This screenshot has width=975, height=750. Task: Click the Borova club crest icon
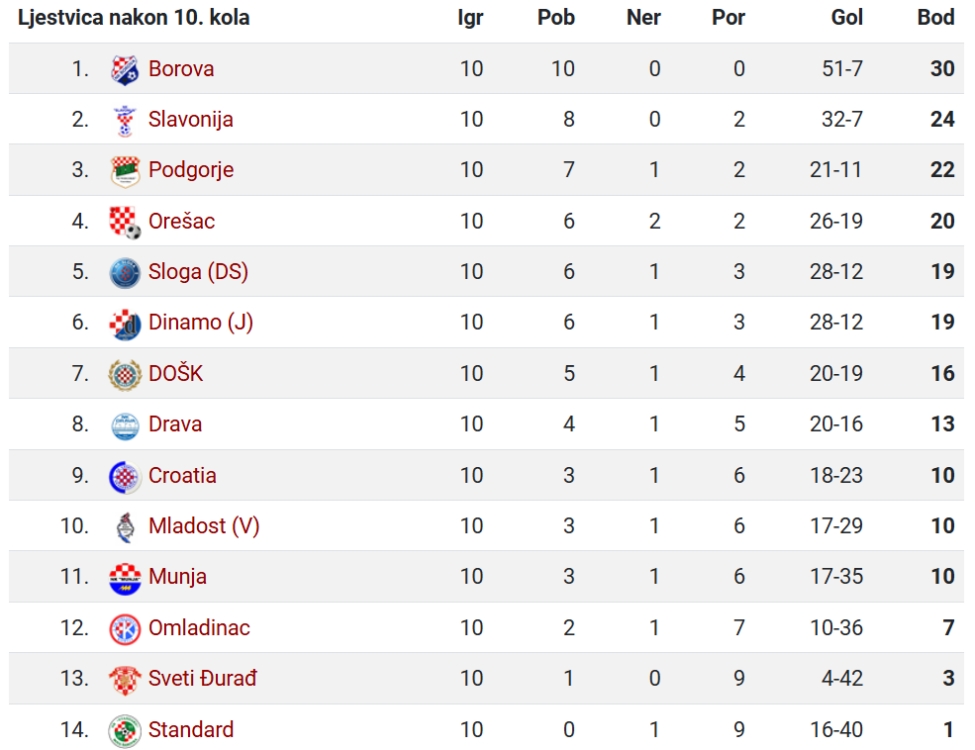click(x=124, y=69)
